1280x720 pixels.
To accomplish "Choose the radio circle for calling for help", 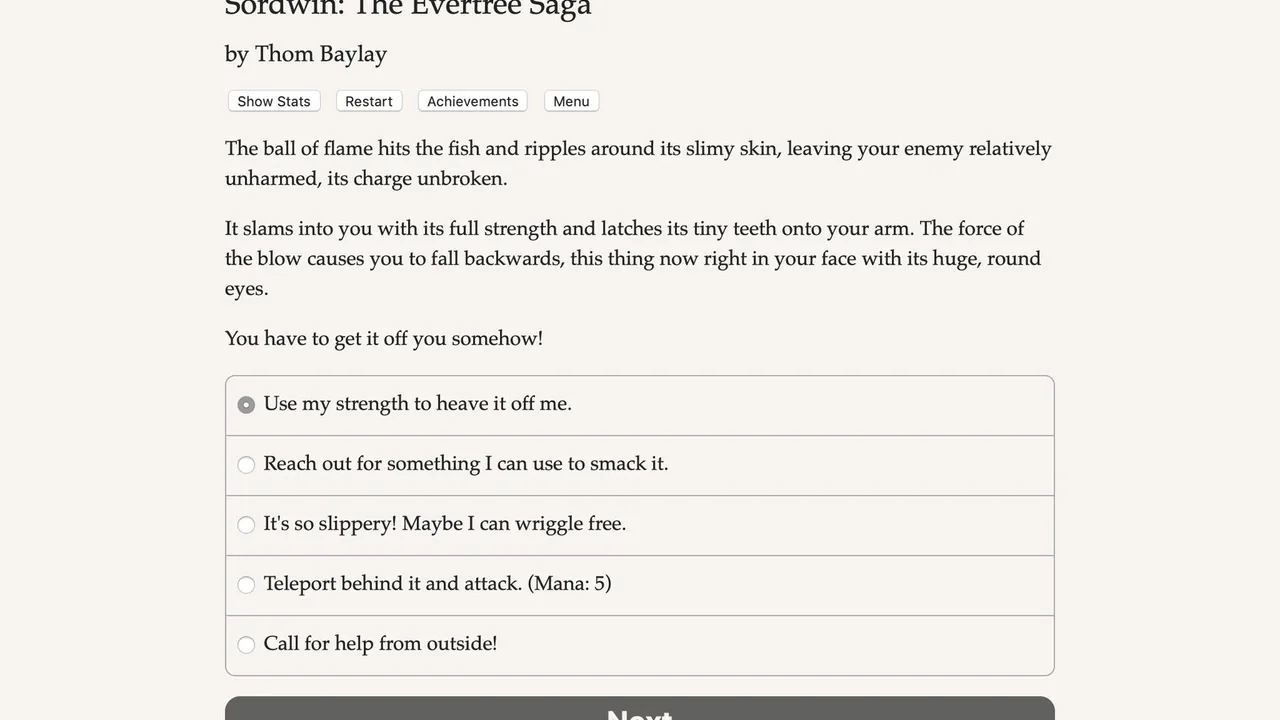I will 246,645.
